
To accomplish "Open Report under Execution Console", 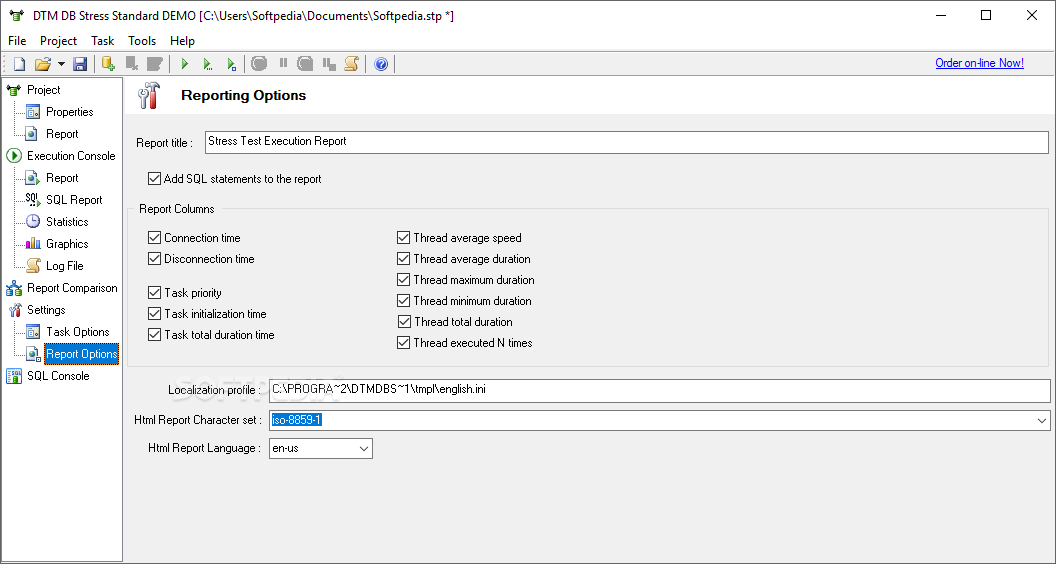I will tap(62, 178).
